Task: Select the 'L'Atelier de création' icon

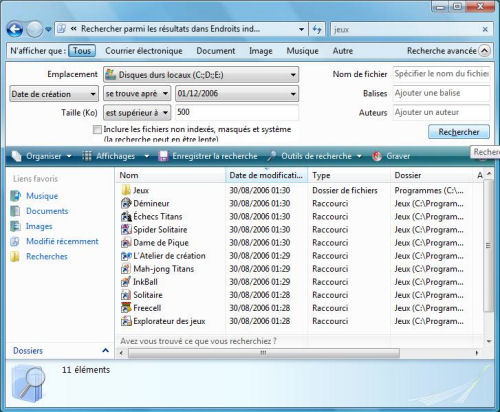Action: point(126,256)
